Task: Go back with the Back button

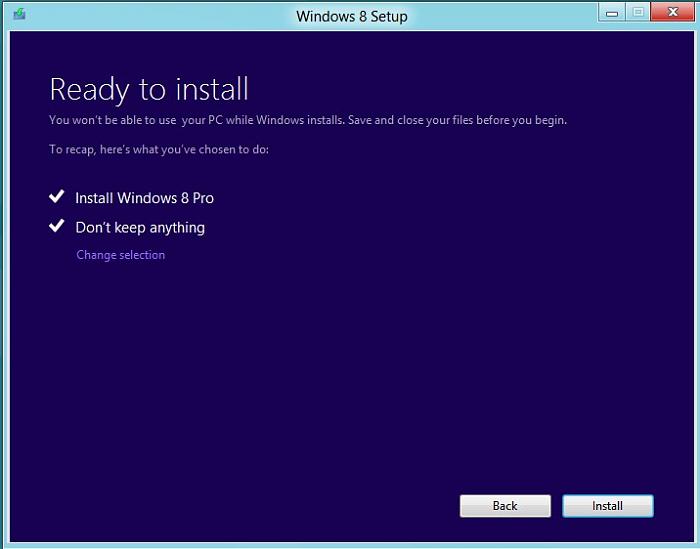Action: point(505,506)
